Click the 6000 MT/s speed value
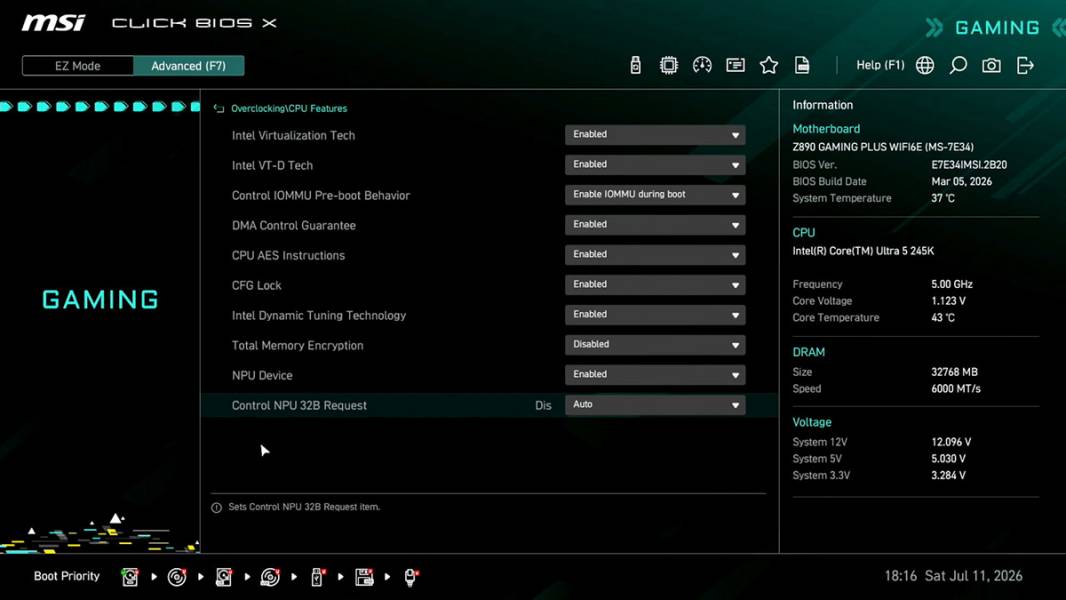1066x600 pixels. 955,389
